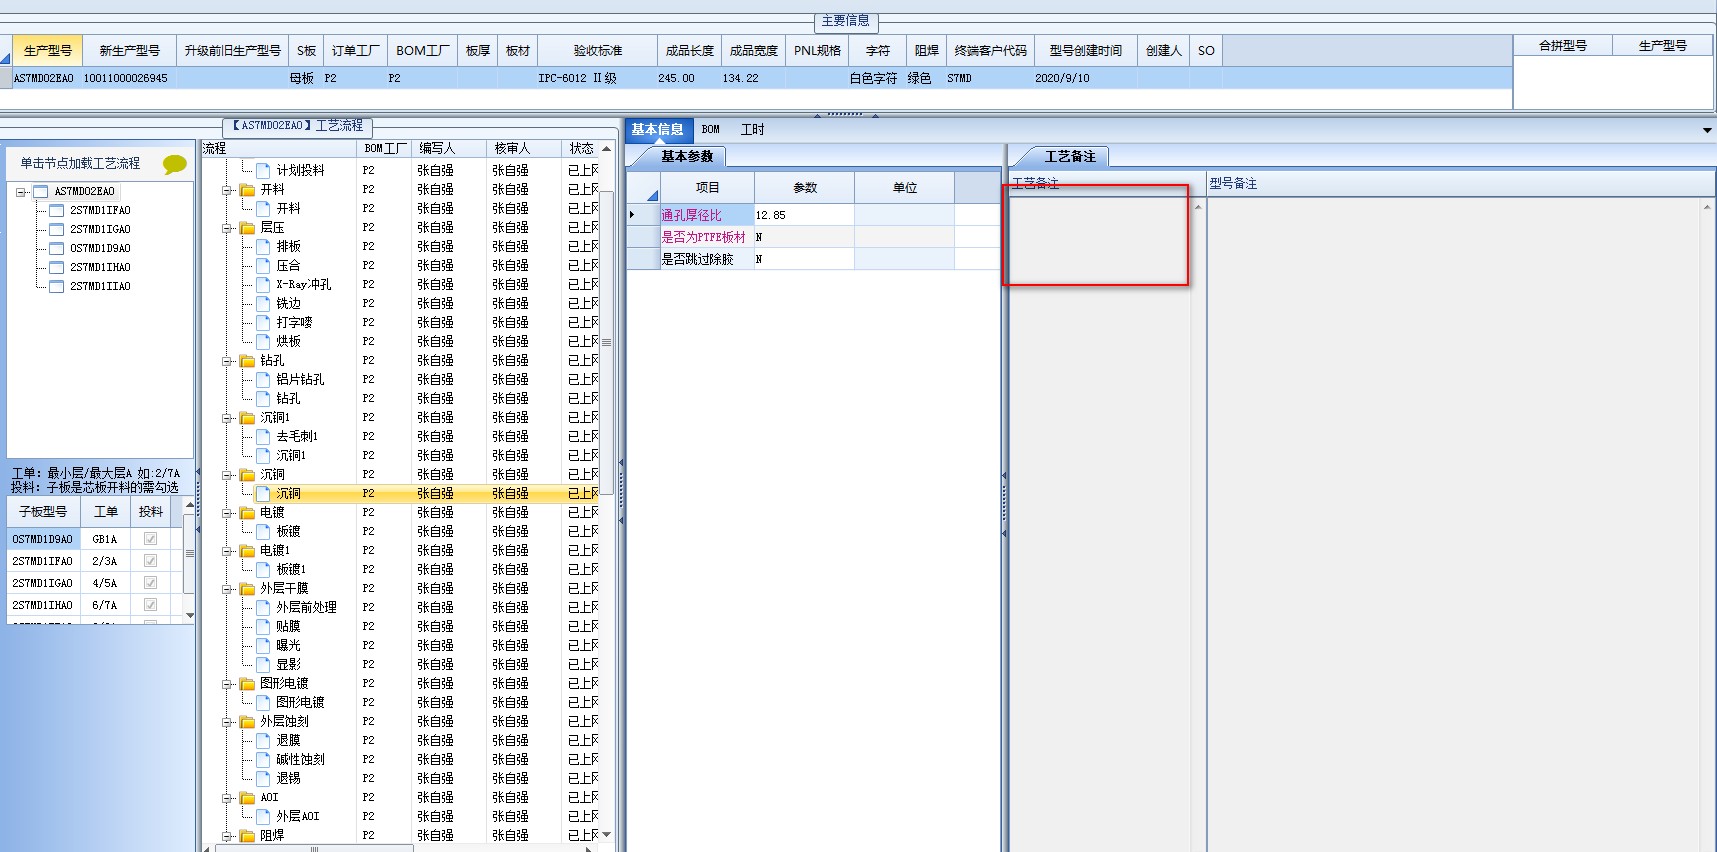The width and height of the screenshot is (1717, 852).
Task: Click the 是否跳过除胶 parameter row
Action: click(x=814, y=259)
